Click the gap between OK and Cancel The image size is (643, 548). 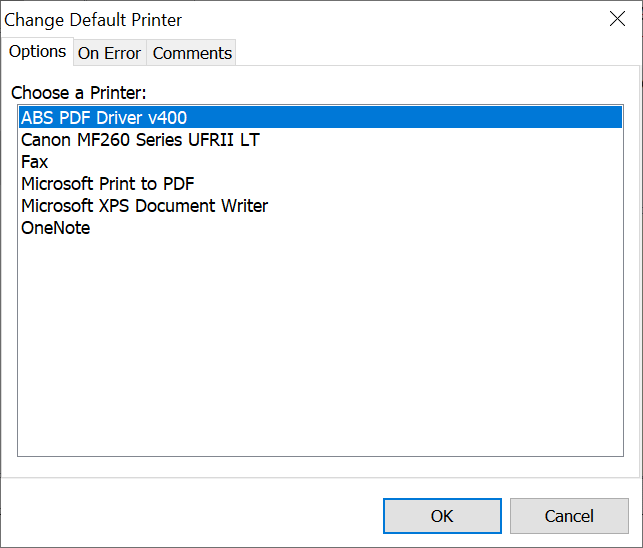pyautogui.click(x=506, y=516)
